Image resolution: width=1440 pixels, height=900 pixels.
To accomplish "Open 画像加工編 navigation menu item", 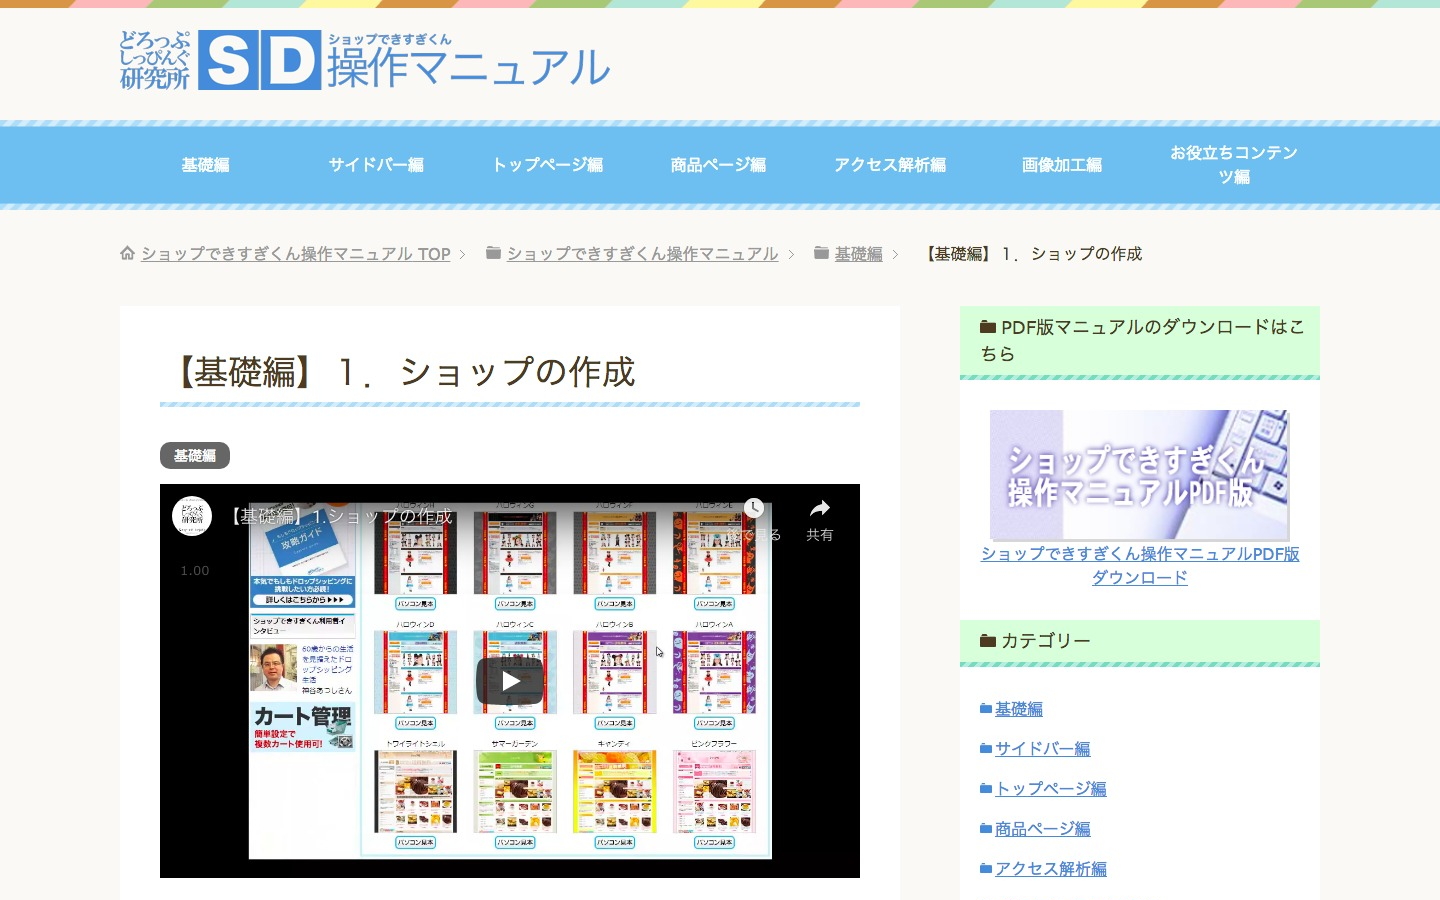I will pyautogui.click(x=1062, y=165).
